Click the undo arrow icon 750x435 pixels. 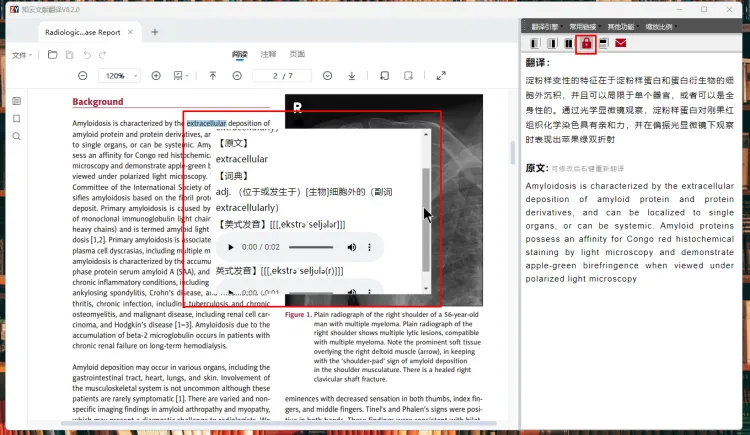pyautogui.click(x=87, y=55)
